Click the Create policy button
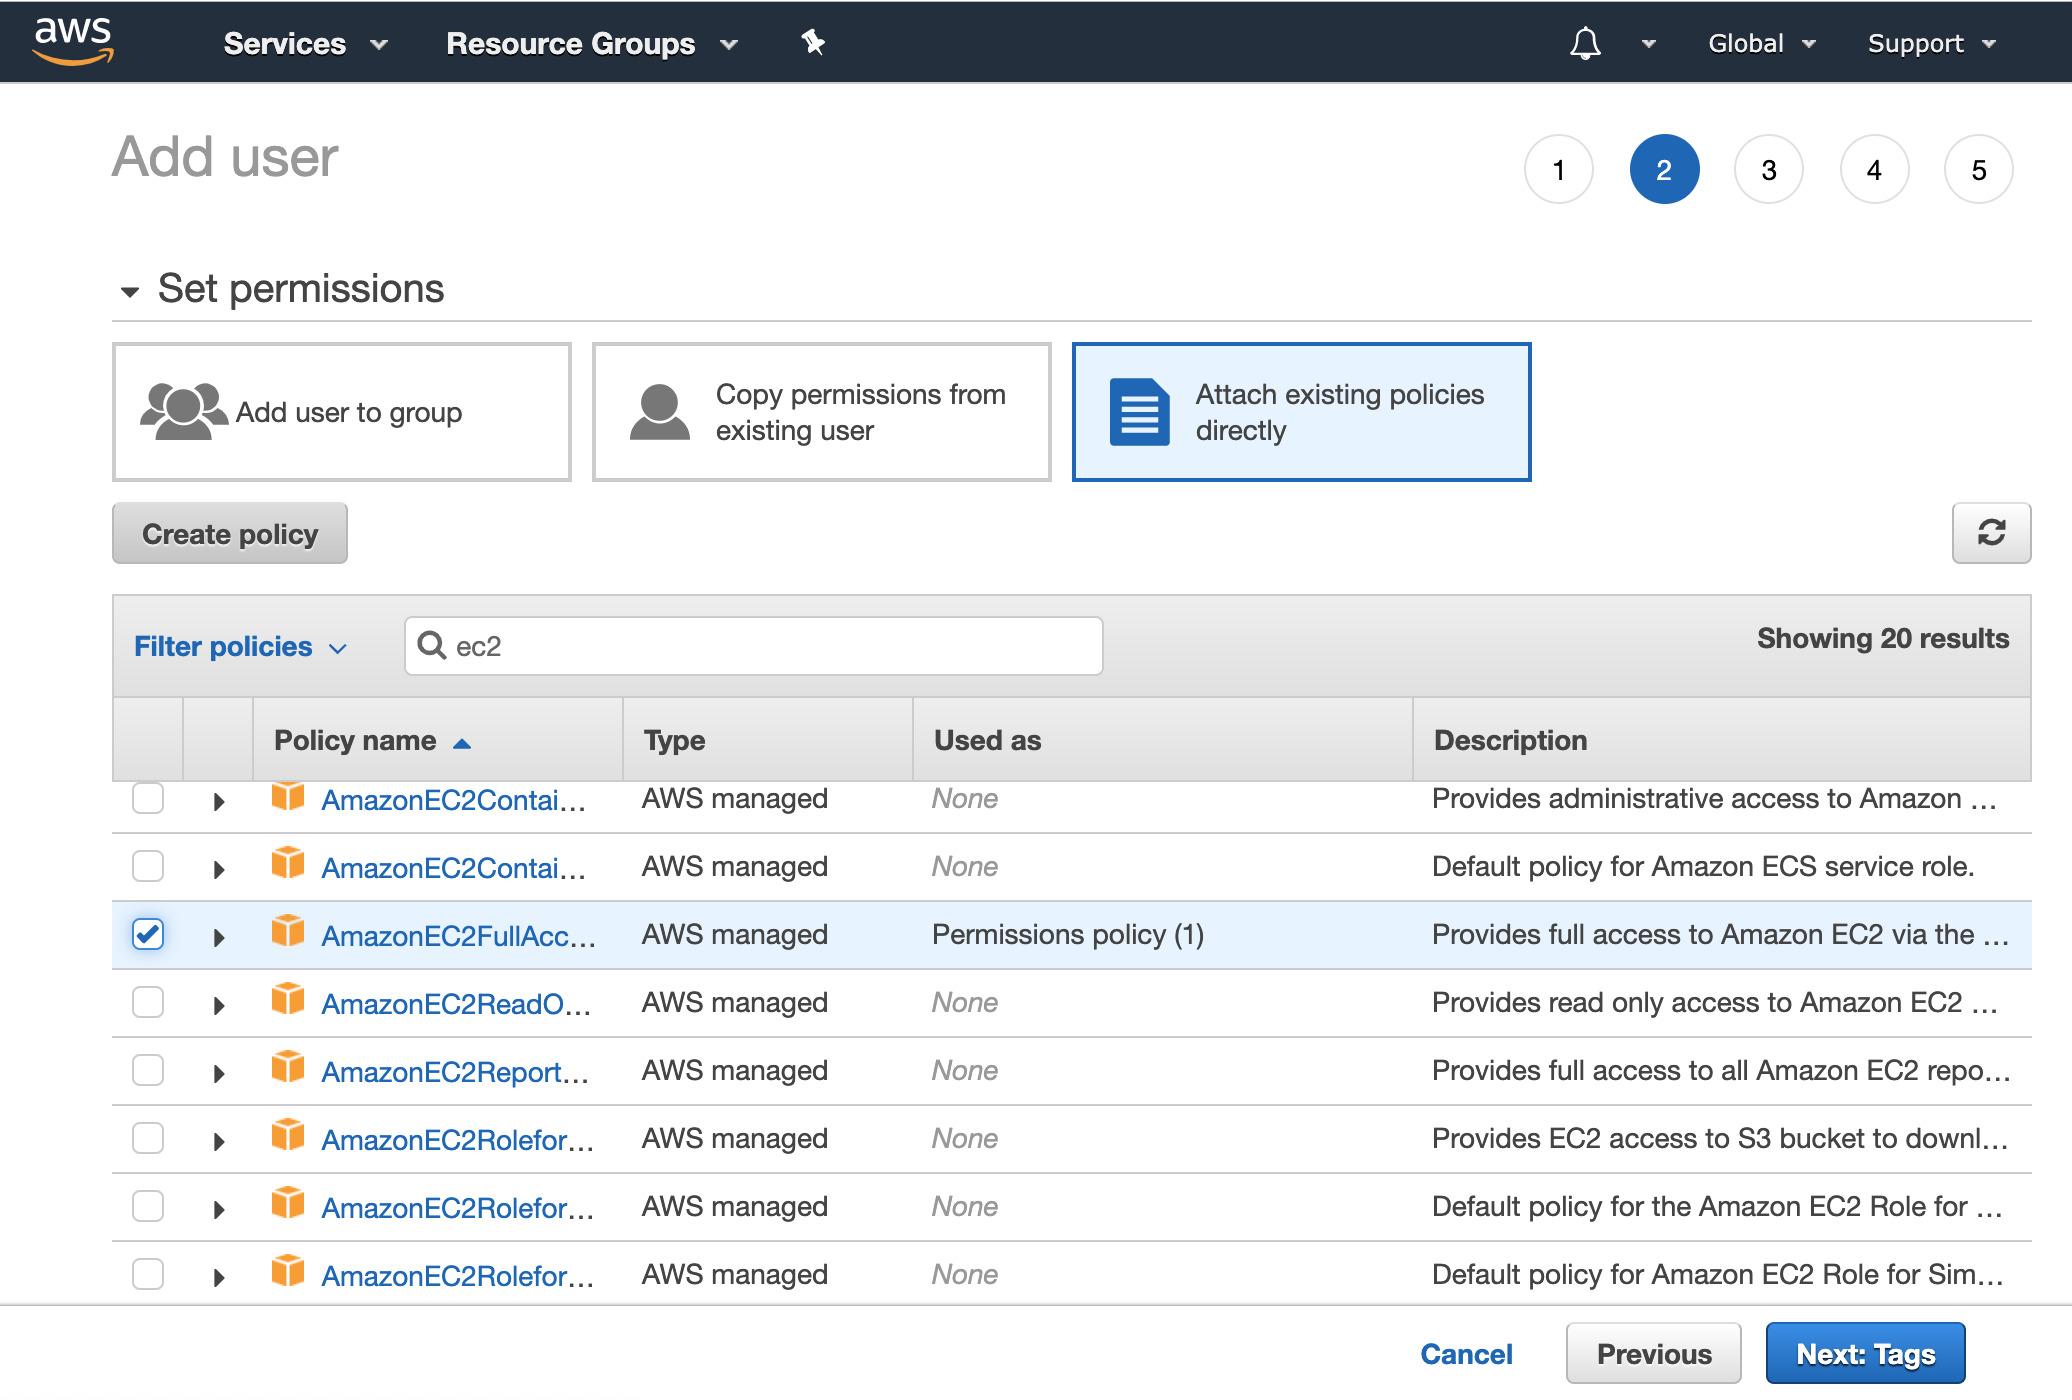This screenshot has height=1400, width=2072. (230, 533)
